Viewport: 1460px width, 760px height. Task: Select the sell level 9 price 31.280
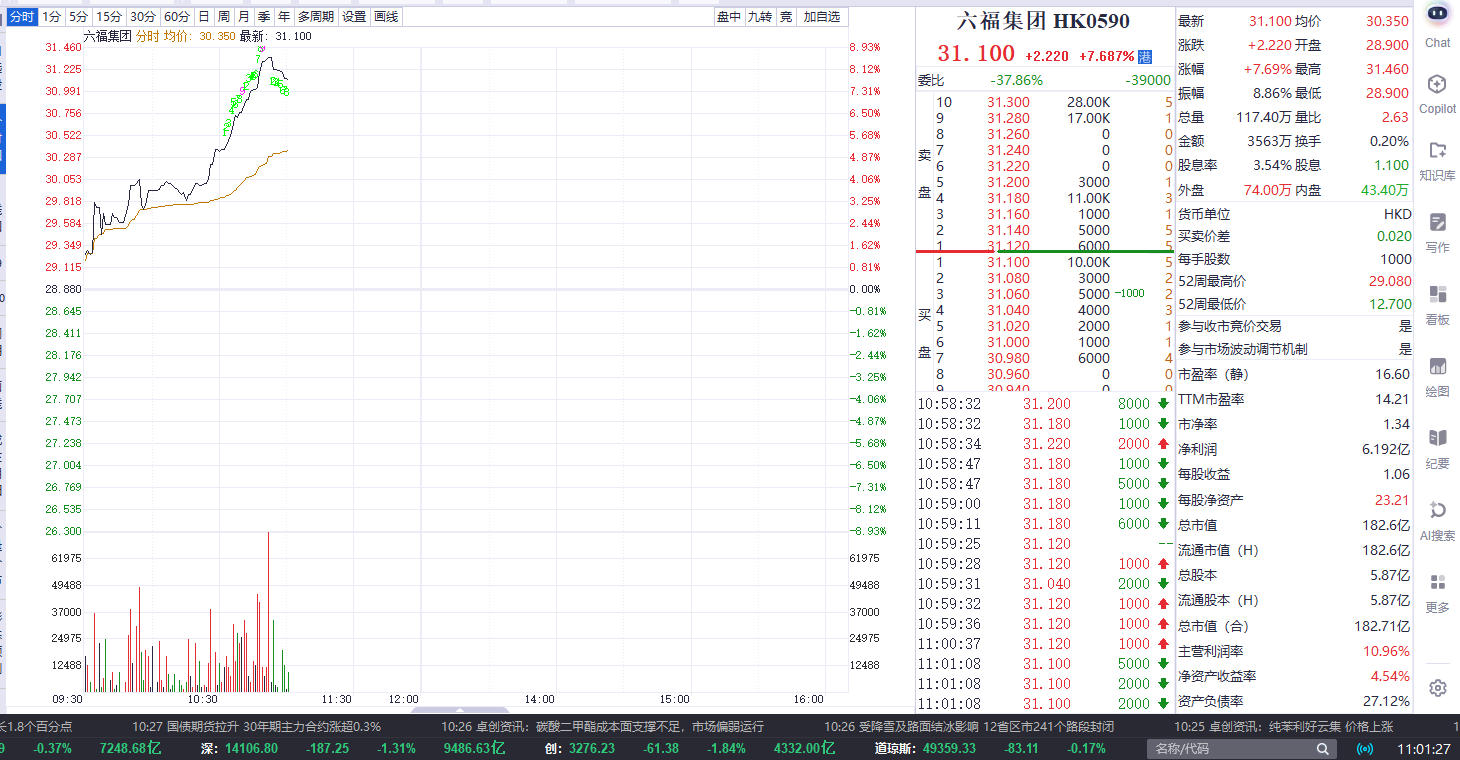[1008, 118]
